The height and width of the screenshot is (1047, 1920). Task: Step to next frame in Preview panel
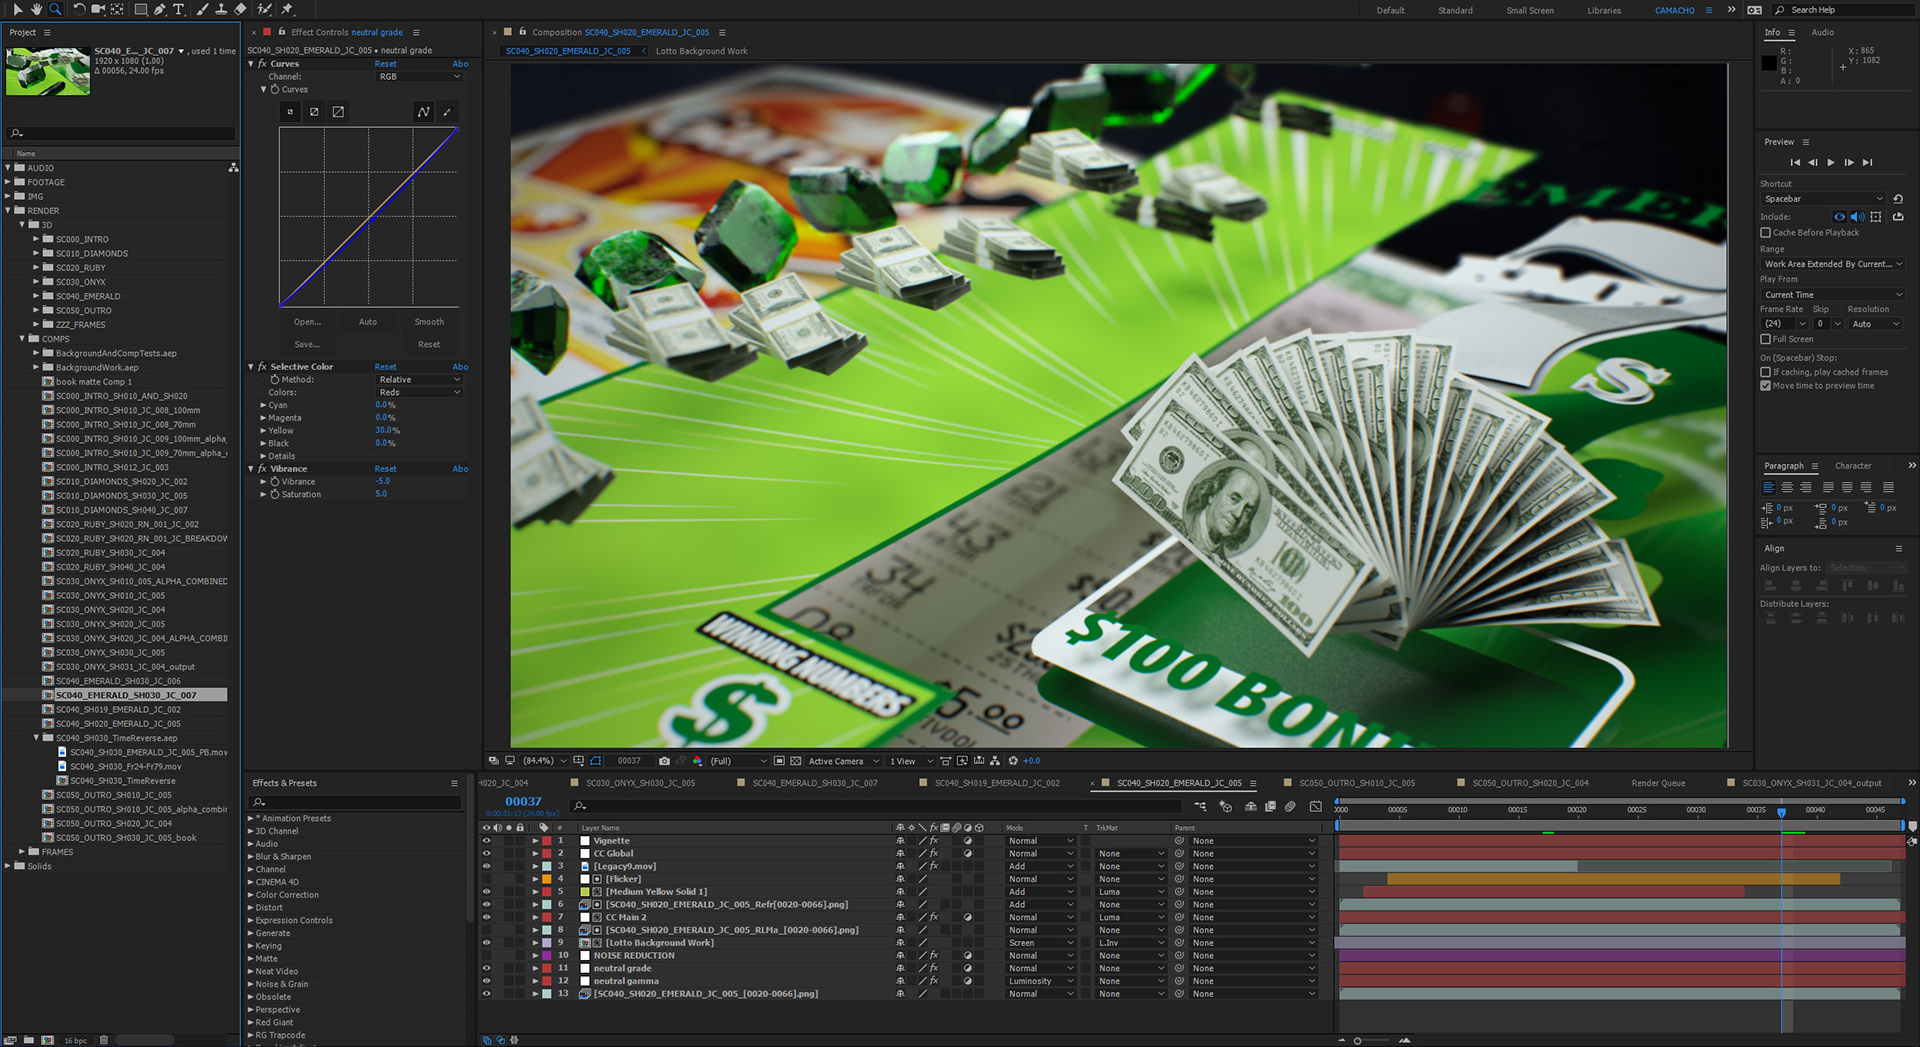tap(1849, 162)
